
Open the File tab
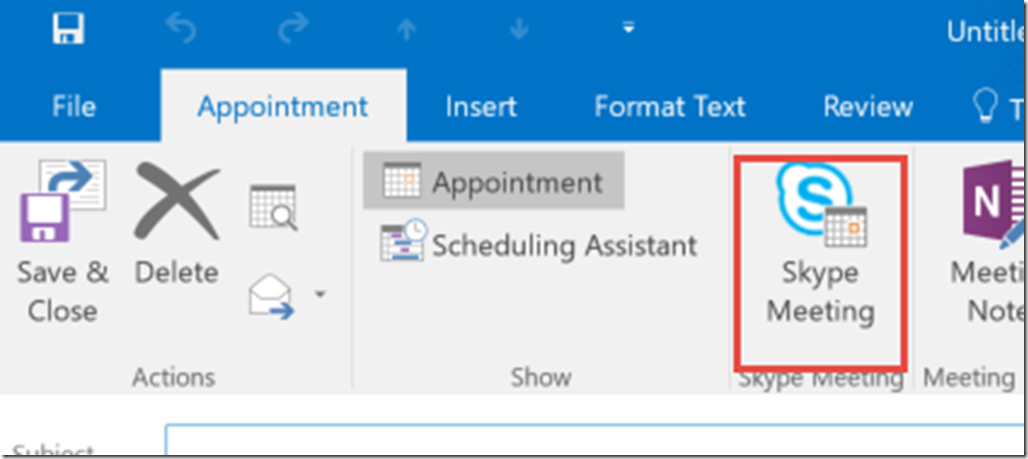[x=73, y=106]
